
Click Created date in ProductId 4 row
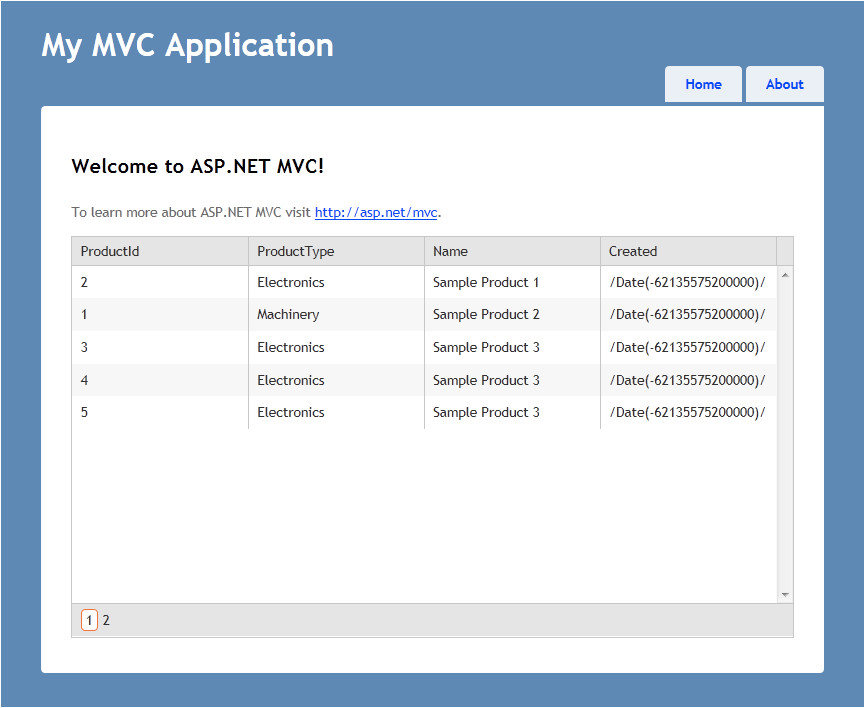pos(688,380)
